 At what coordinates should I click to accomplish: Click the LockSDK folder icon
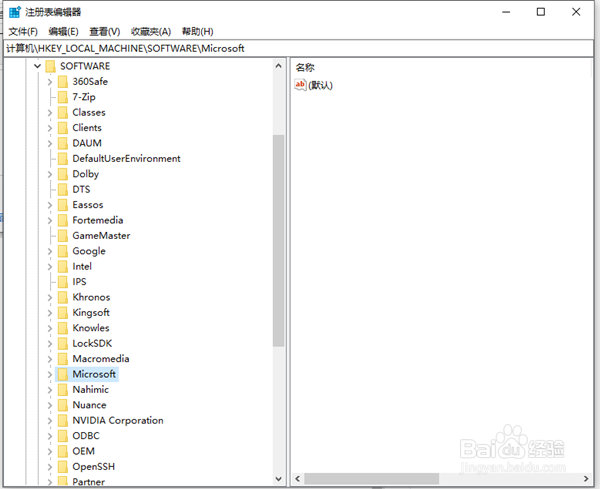63,344
